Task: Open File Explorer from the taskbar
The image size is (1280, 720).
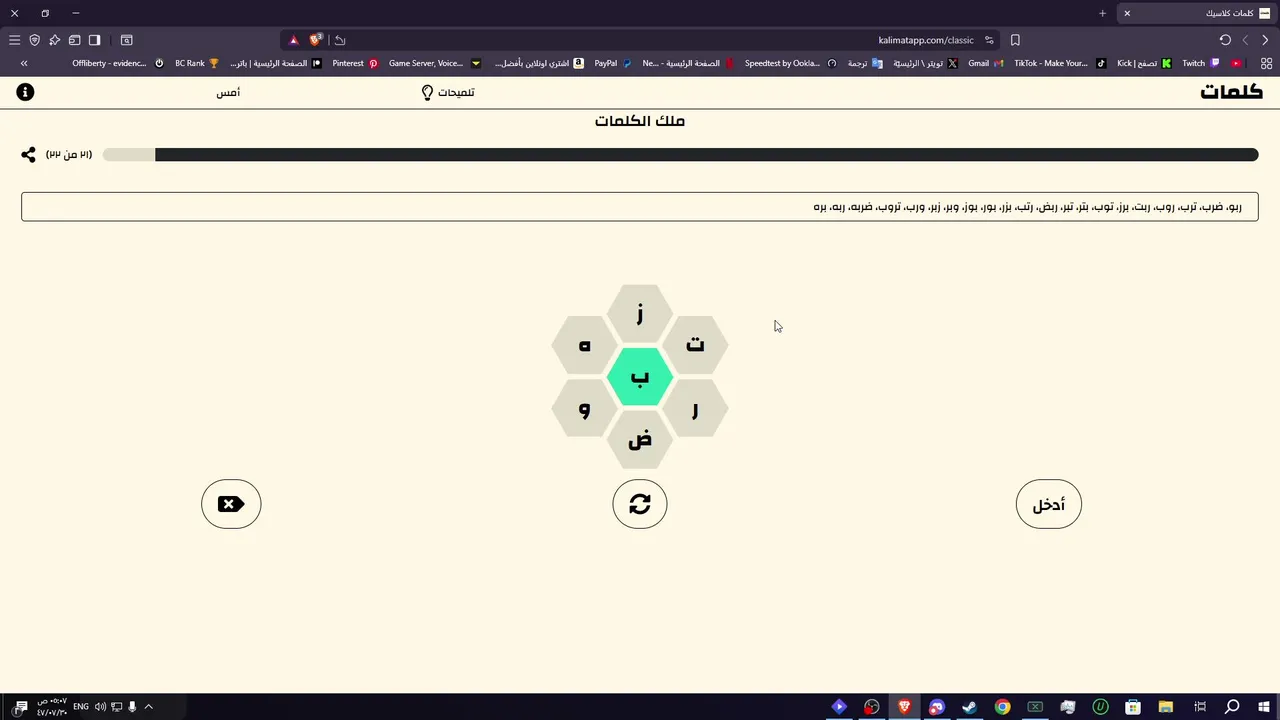Action: click(x=1166, y=707)
